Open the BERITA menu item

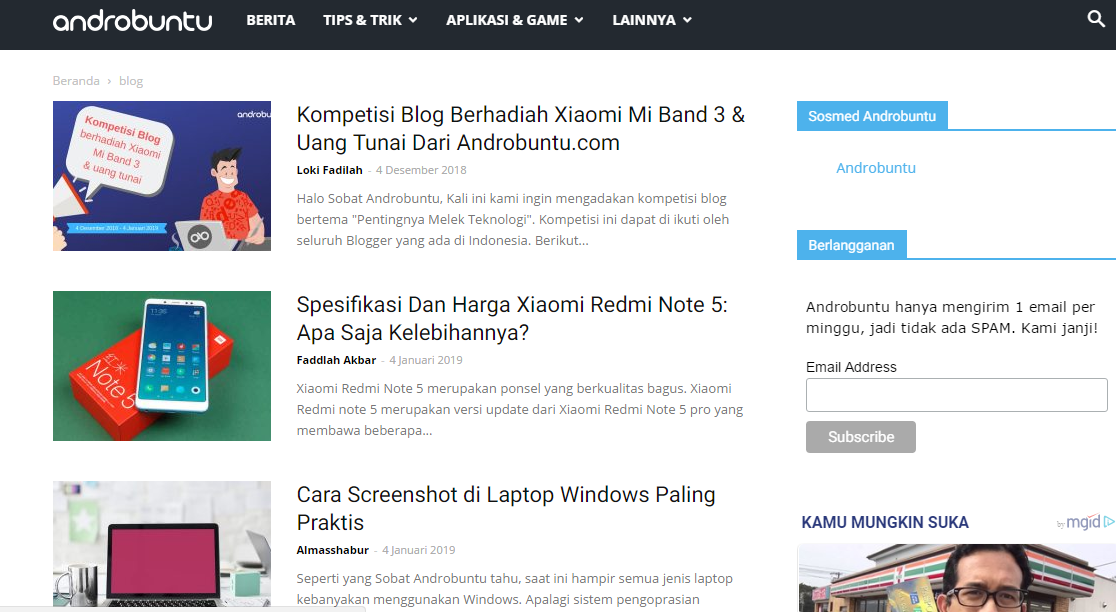click(x=270, y=20)
